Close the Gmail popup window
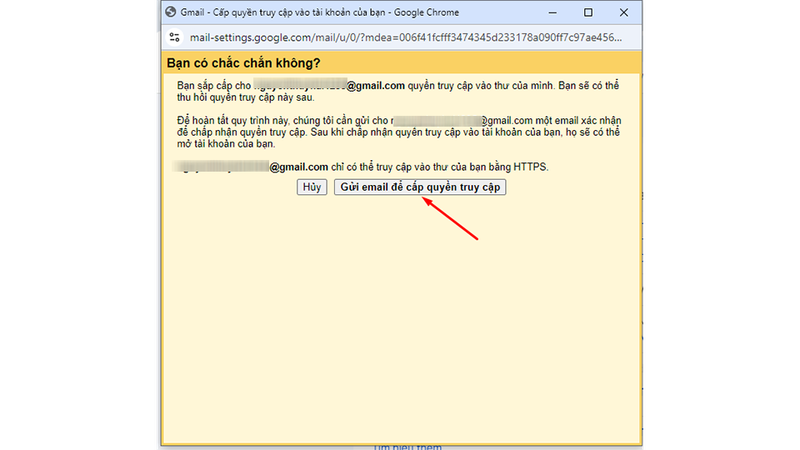This screenshot has height=450, width=800. pos(623,12)
